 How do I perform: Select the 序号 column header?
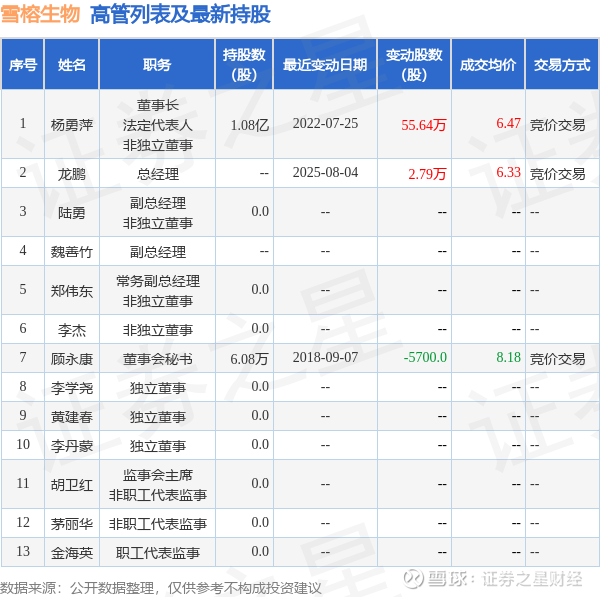(23, 65)
